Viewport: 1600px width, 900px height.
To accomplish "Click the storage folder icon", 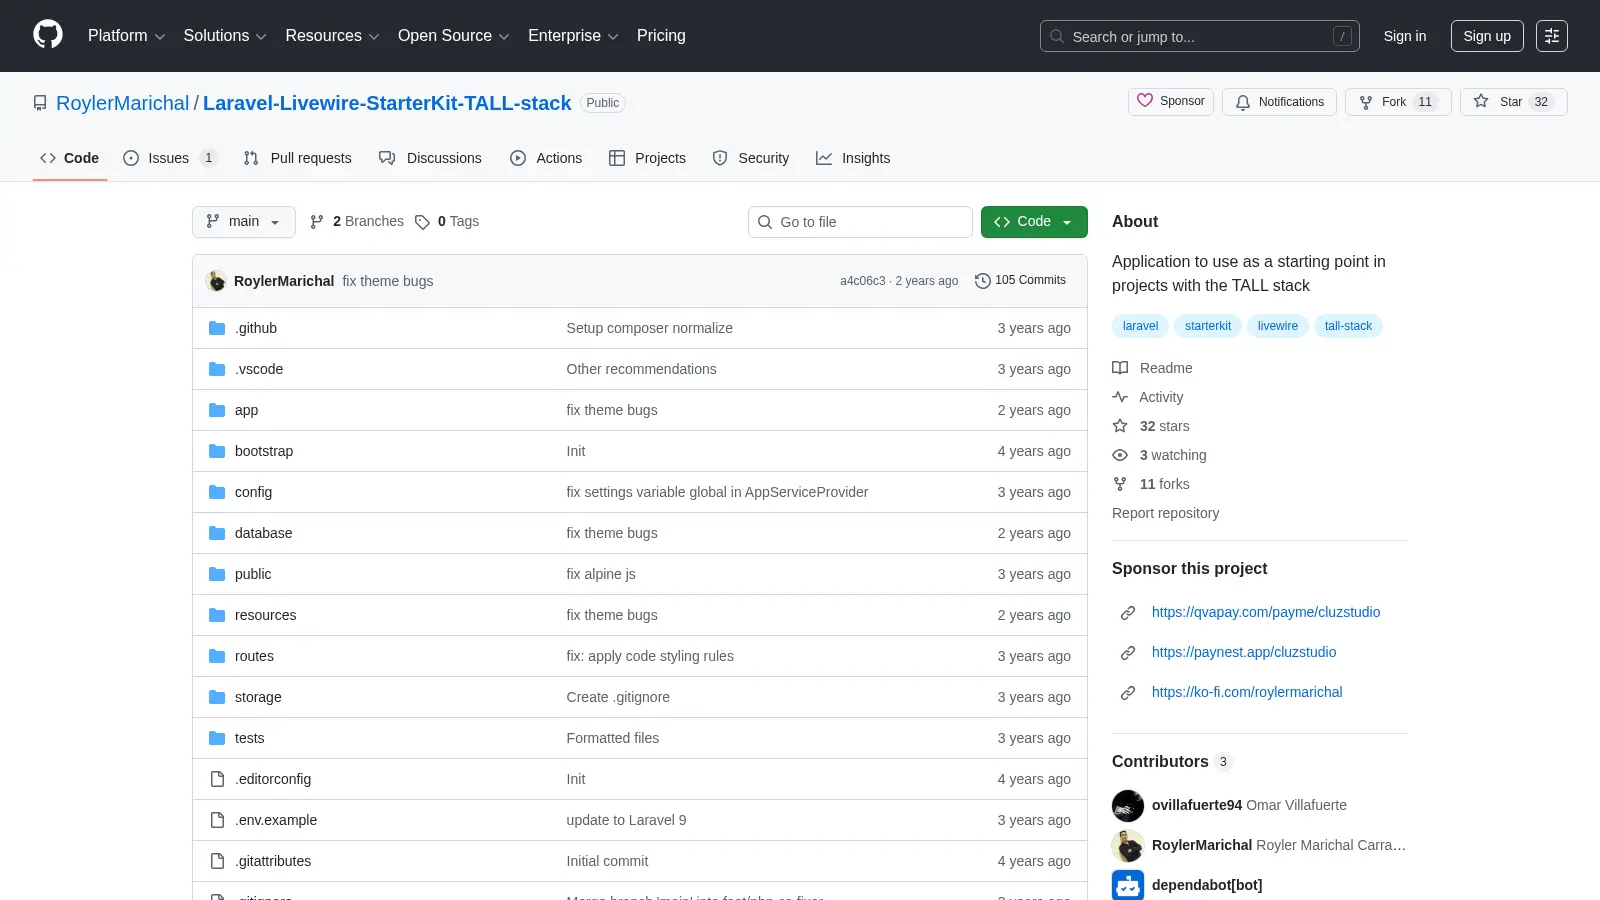I will 217,697.
